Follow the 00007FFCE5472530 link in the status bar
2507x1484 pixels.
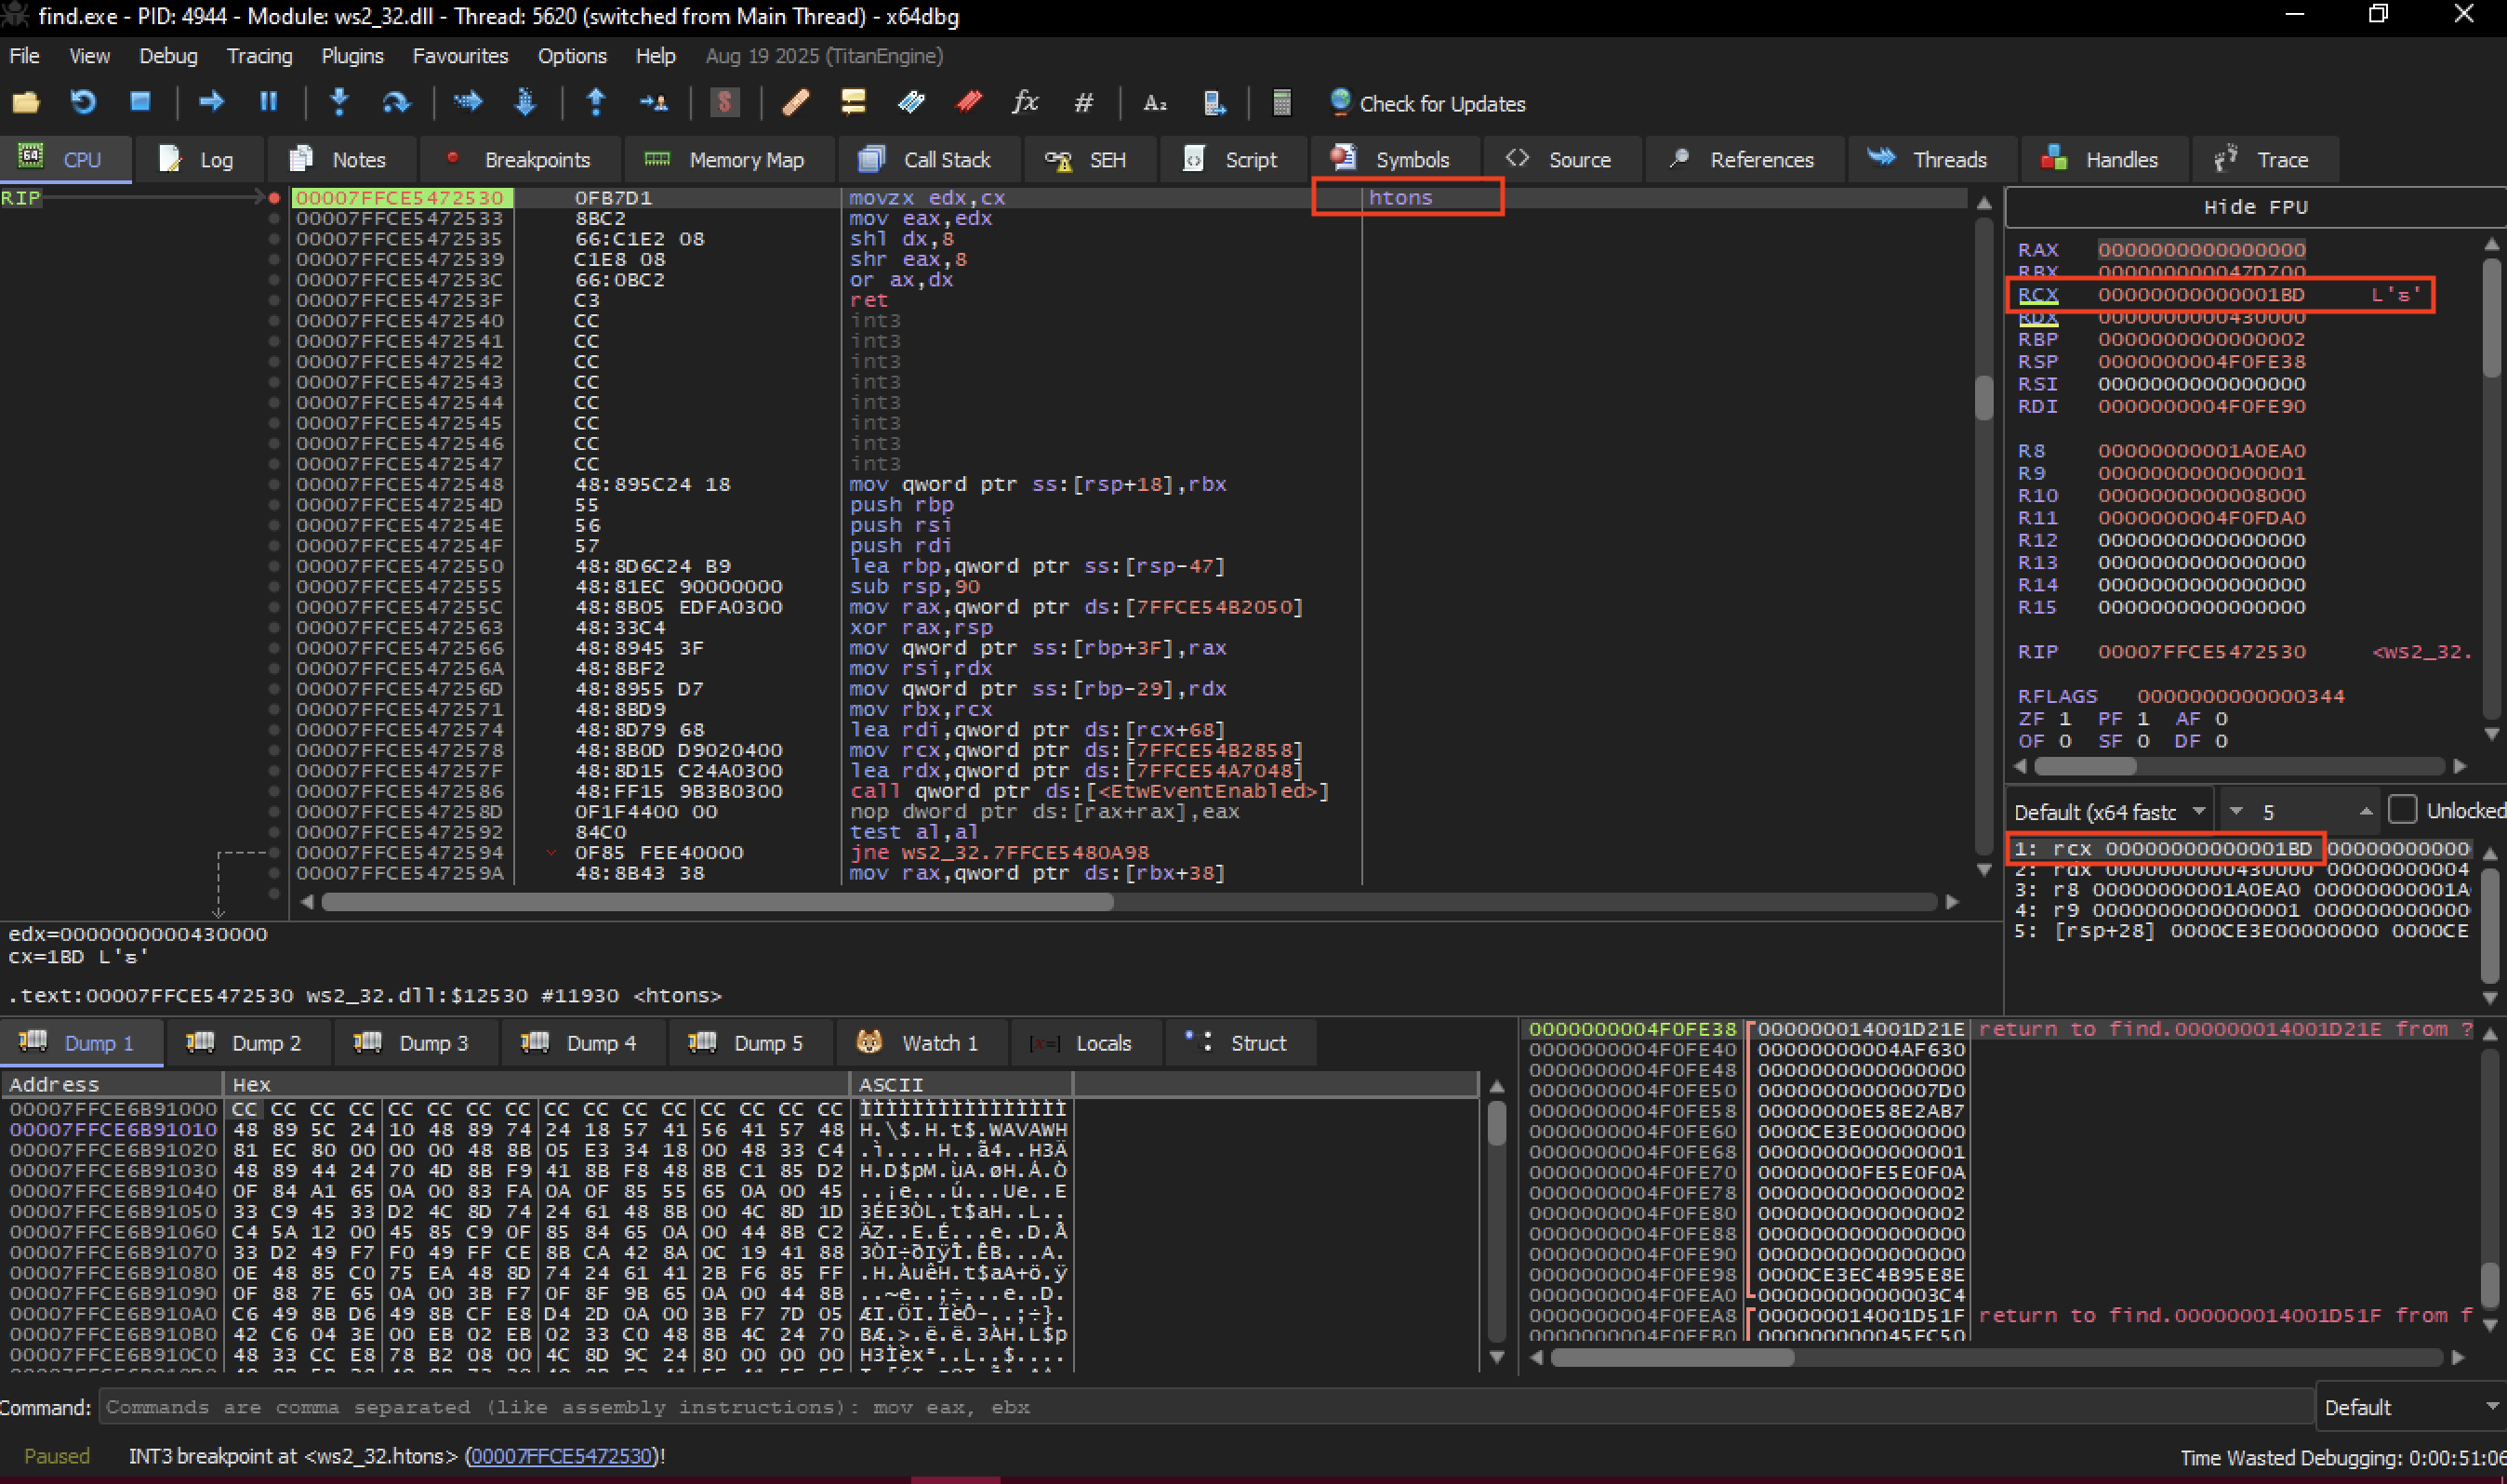[x=561, y=1456]
